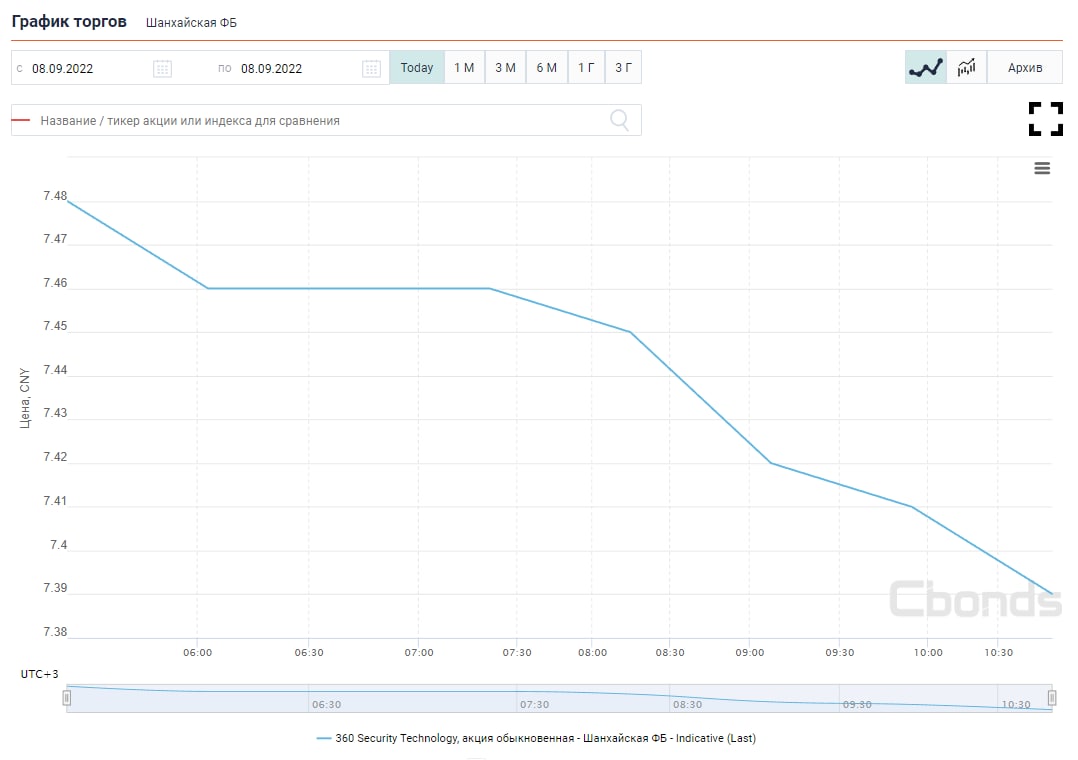
Task: Click the 08:30 time axis label
Action: pyautogui.click(x=670, y=652)
